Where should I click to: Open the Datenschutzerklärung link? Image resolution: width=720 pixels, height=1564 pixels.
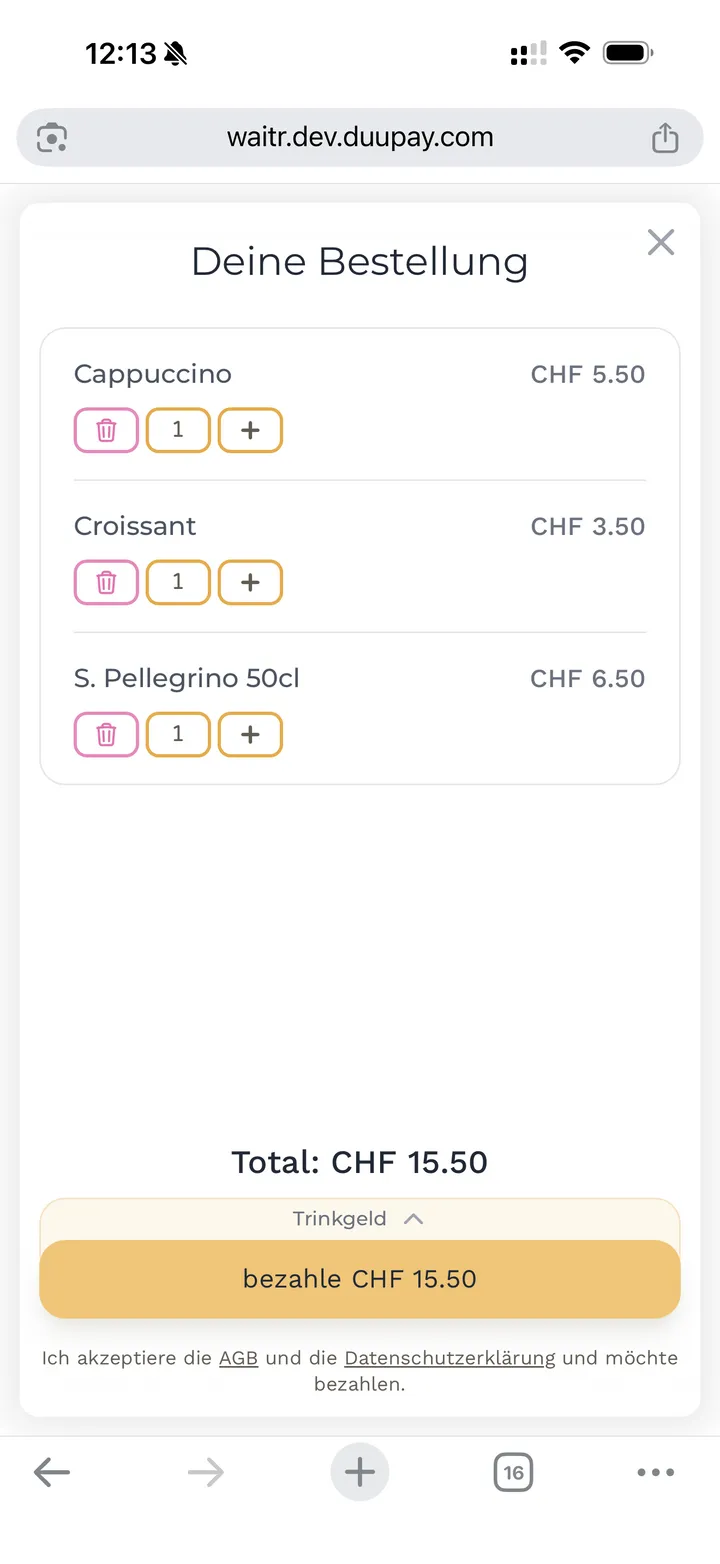449,1358
